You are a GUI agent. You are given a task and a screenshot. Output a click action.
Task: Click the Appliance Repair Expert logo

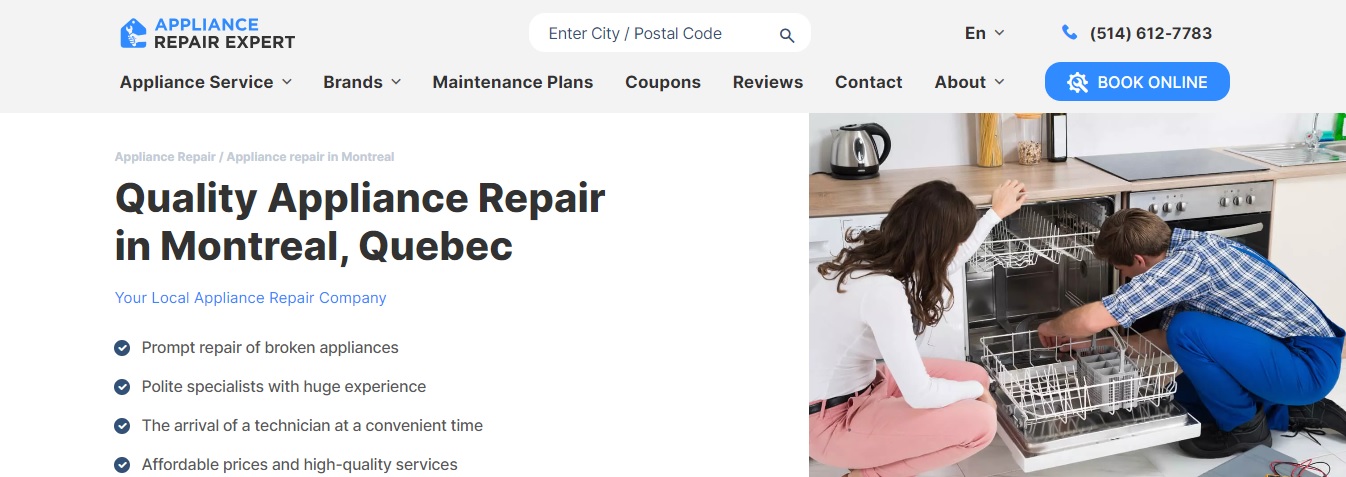[x=207, y=33]
